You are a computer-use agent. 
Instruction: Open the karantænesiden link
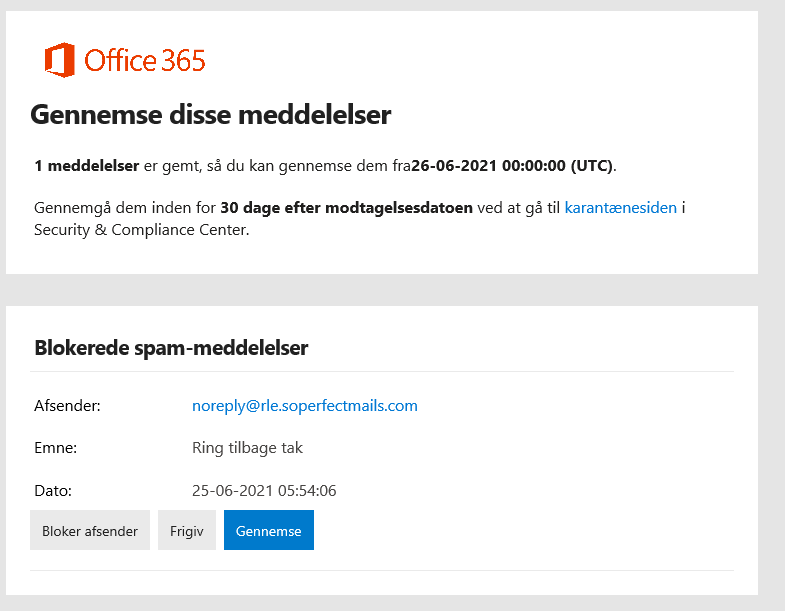(x=621, y=207)
